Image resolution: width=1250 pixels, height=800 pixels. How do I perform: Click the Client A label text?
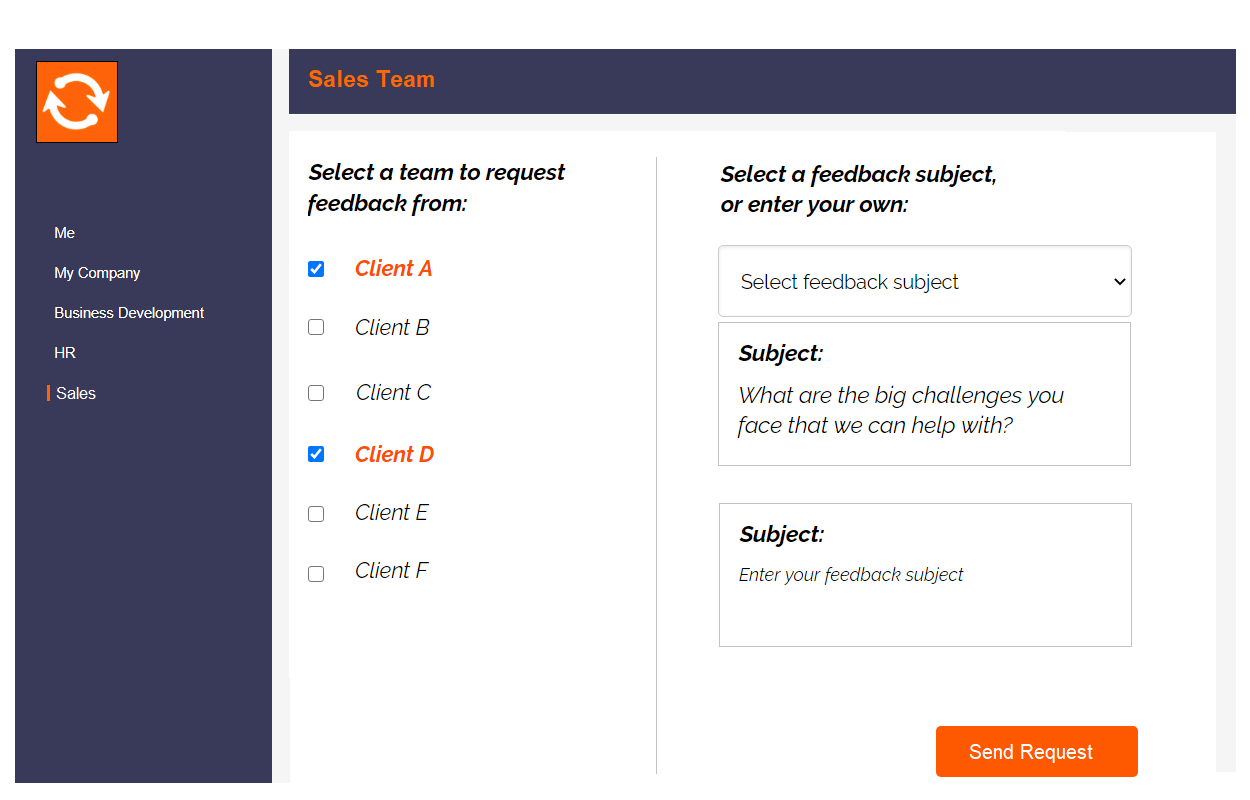pyautogui.click(x=393, y=269)
